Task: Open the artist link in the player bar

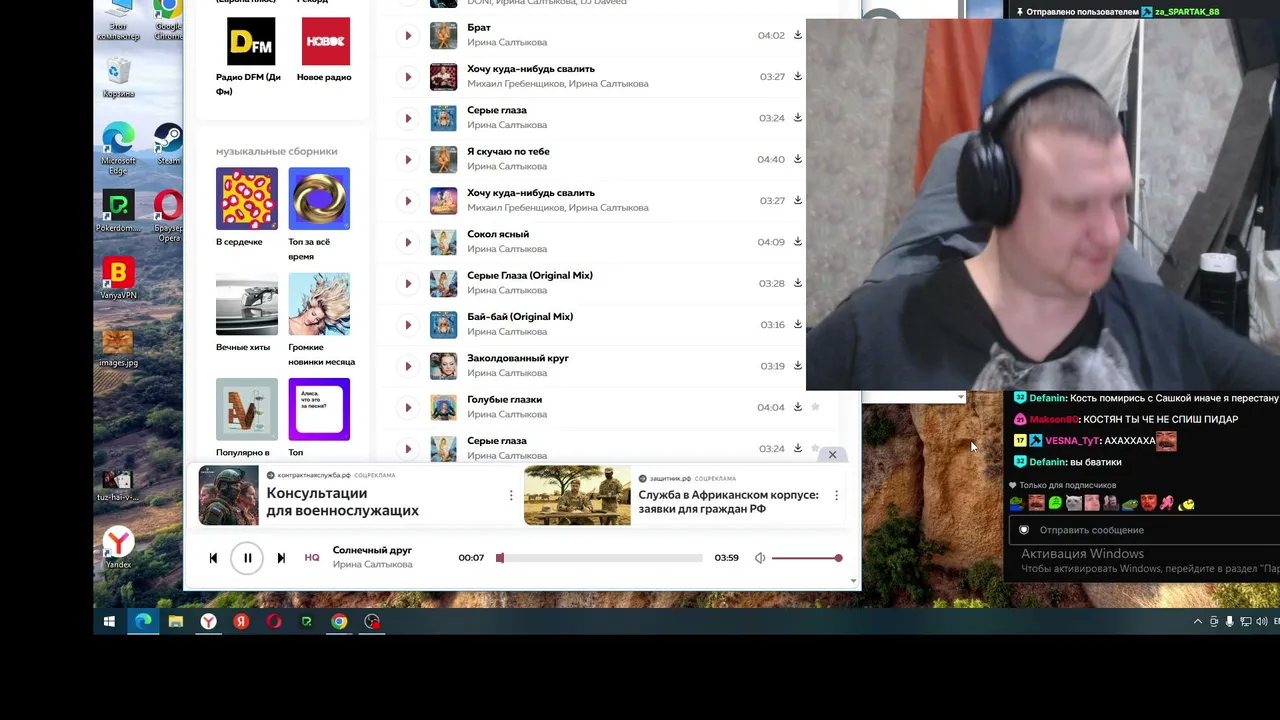Action: (x=372, y=565)
